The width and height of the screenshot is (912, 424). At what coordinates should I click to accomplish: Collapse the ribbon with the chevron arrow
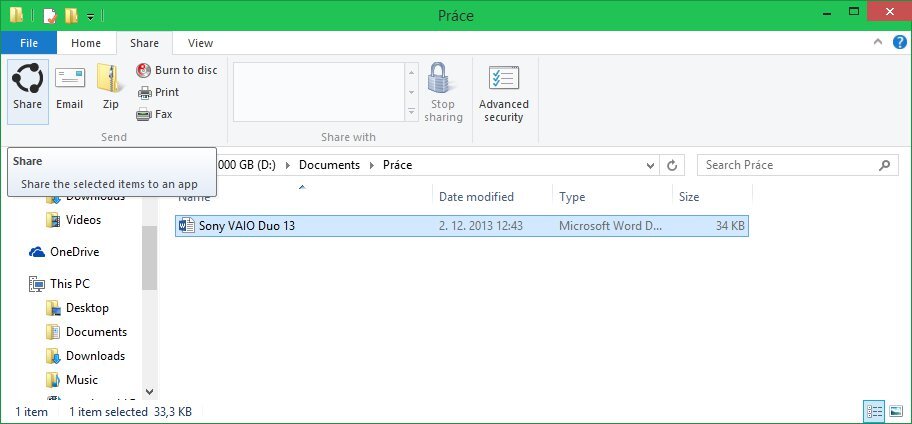pos(878,41)
